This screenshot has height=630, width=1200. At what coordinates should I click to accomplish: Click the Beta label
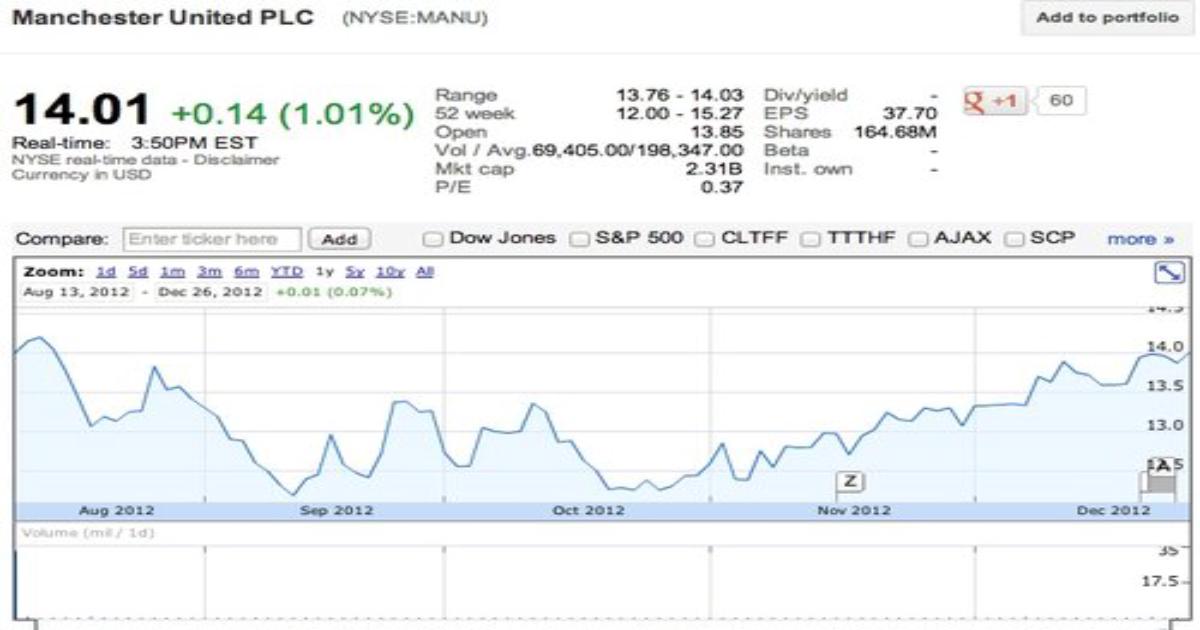(786, 151)
